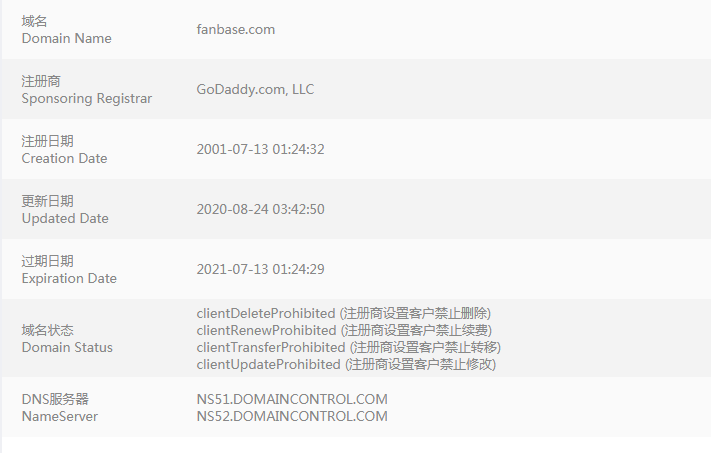Click updated date 2020-08-24 03:42:50
The width and height of the screenshot is (711, 453).
tap(261, 209)
